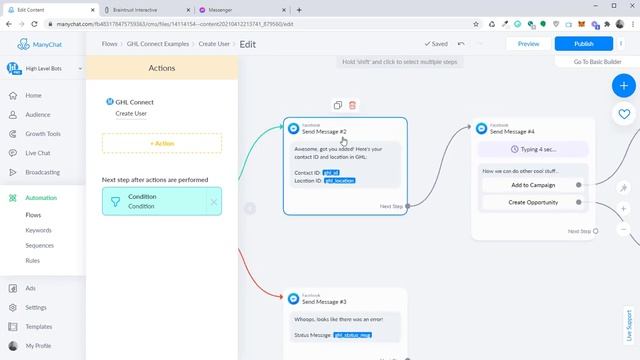
Task: Click Go To Basic Builder
Action: pyautogui.click(x=598, y=62)
